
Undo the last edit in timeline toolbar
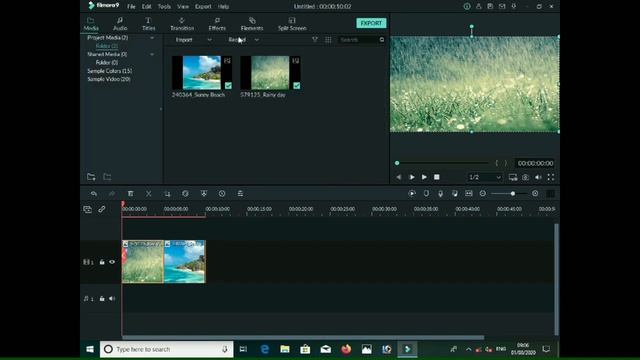93,193
